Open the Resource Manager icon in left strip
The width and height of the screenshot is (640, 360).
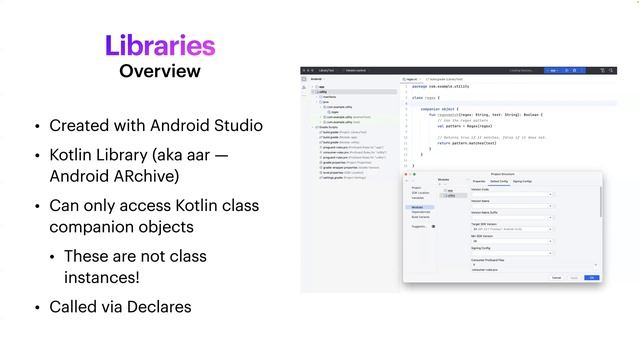[x=304, y=87]
